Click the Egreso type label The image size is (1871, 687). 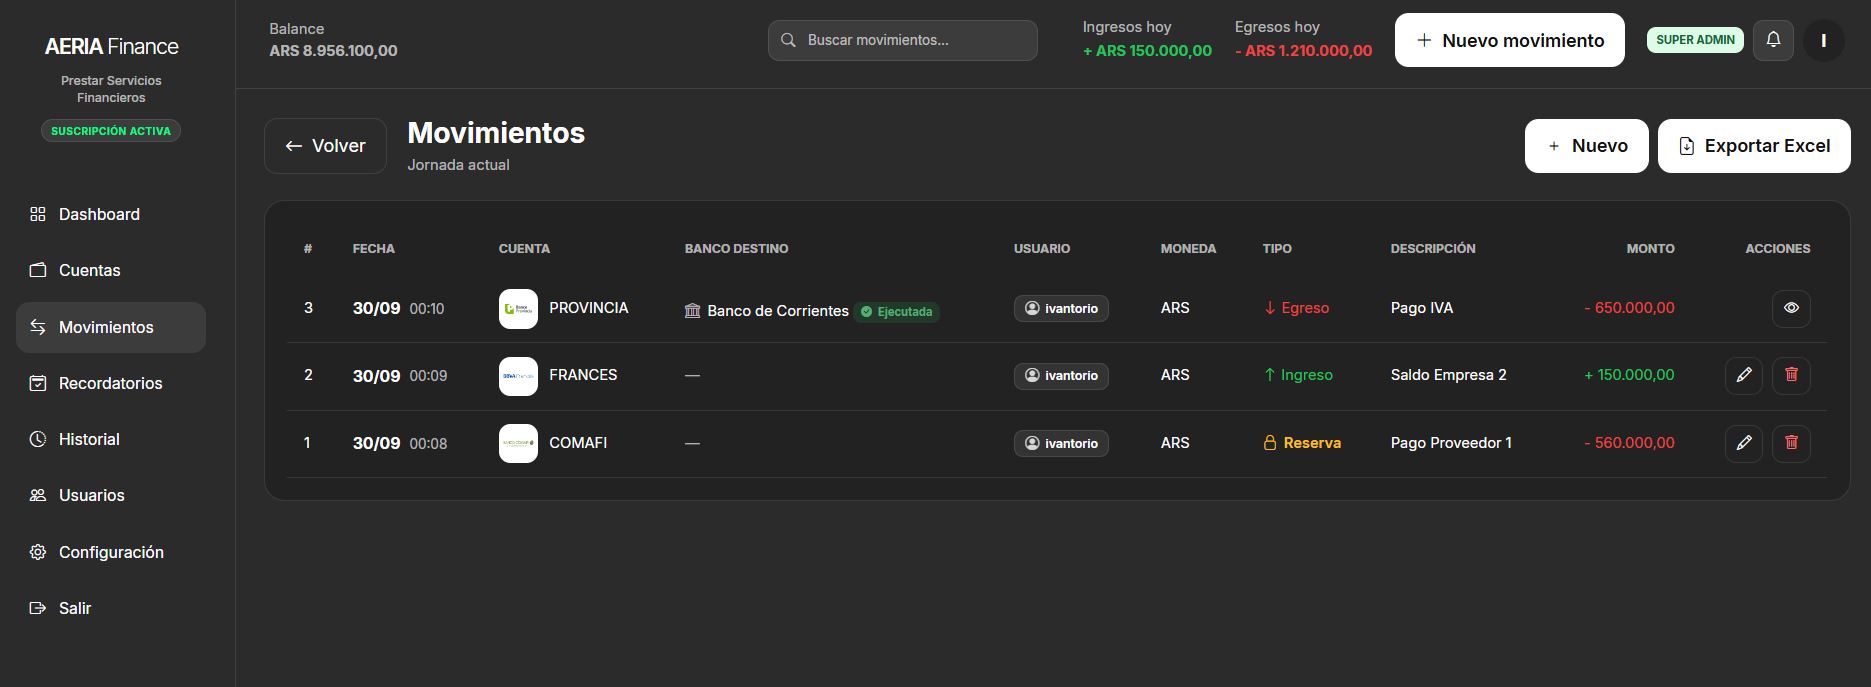tap(1296, 308)
